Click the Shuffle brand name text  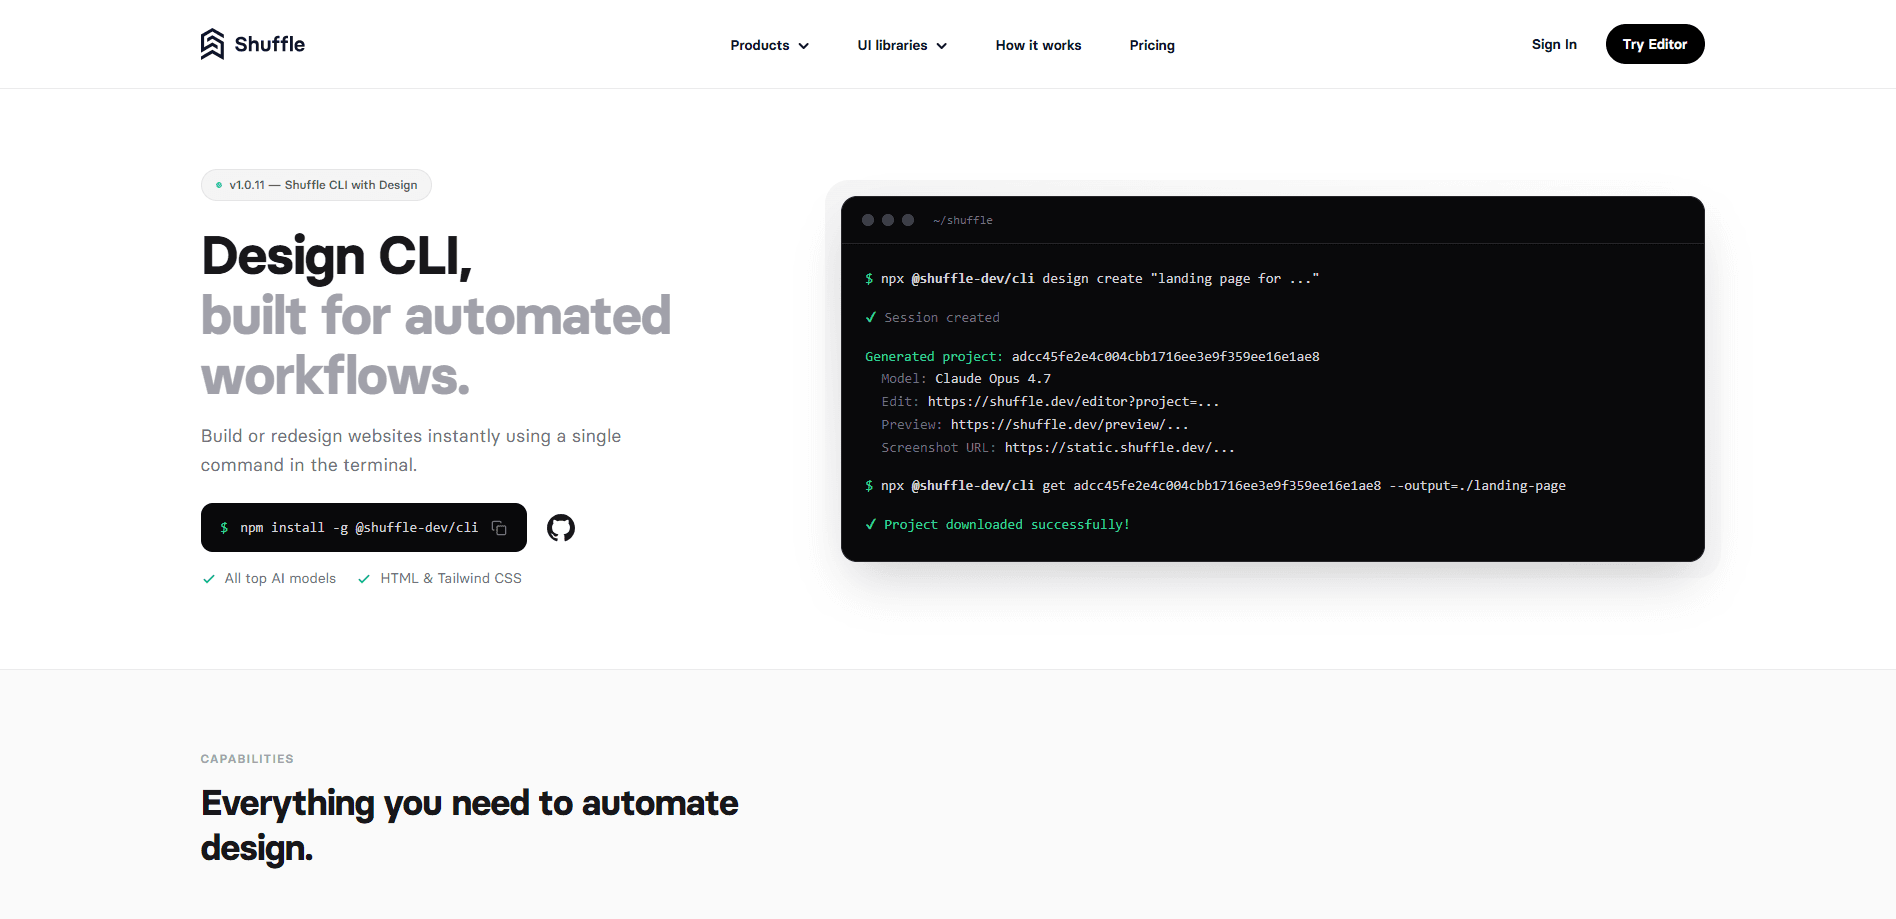pos(270,44)
